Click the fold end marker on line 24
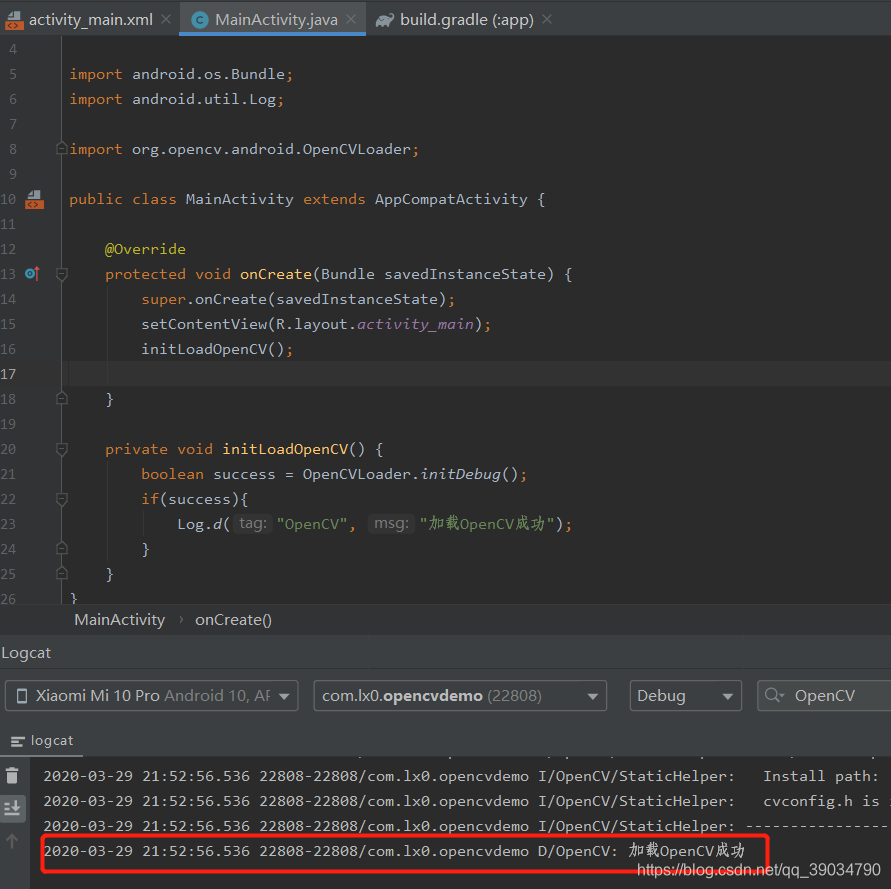This screenshot has width=891, height=889. click(62, 549)
